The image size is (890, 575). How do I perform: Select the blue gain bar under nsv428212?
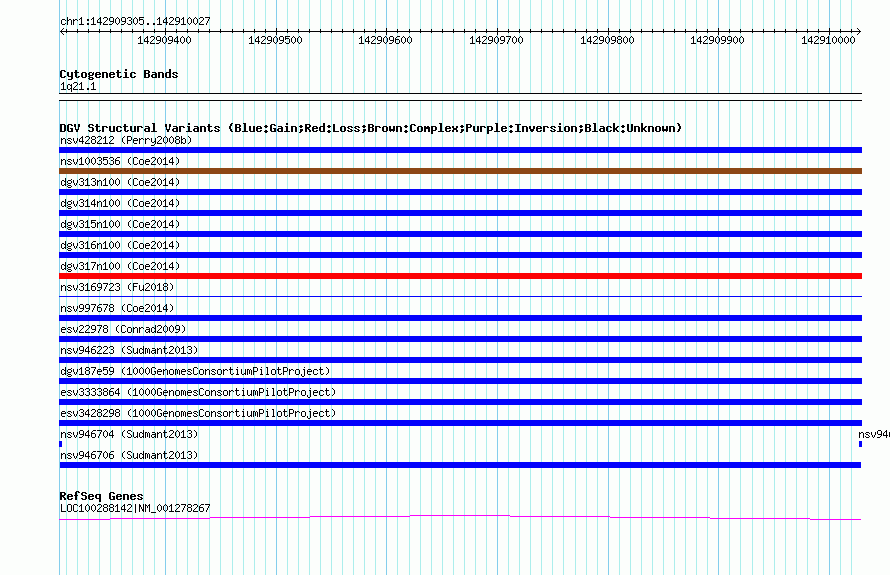(x=460, y=150)
